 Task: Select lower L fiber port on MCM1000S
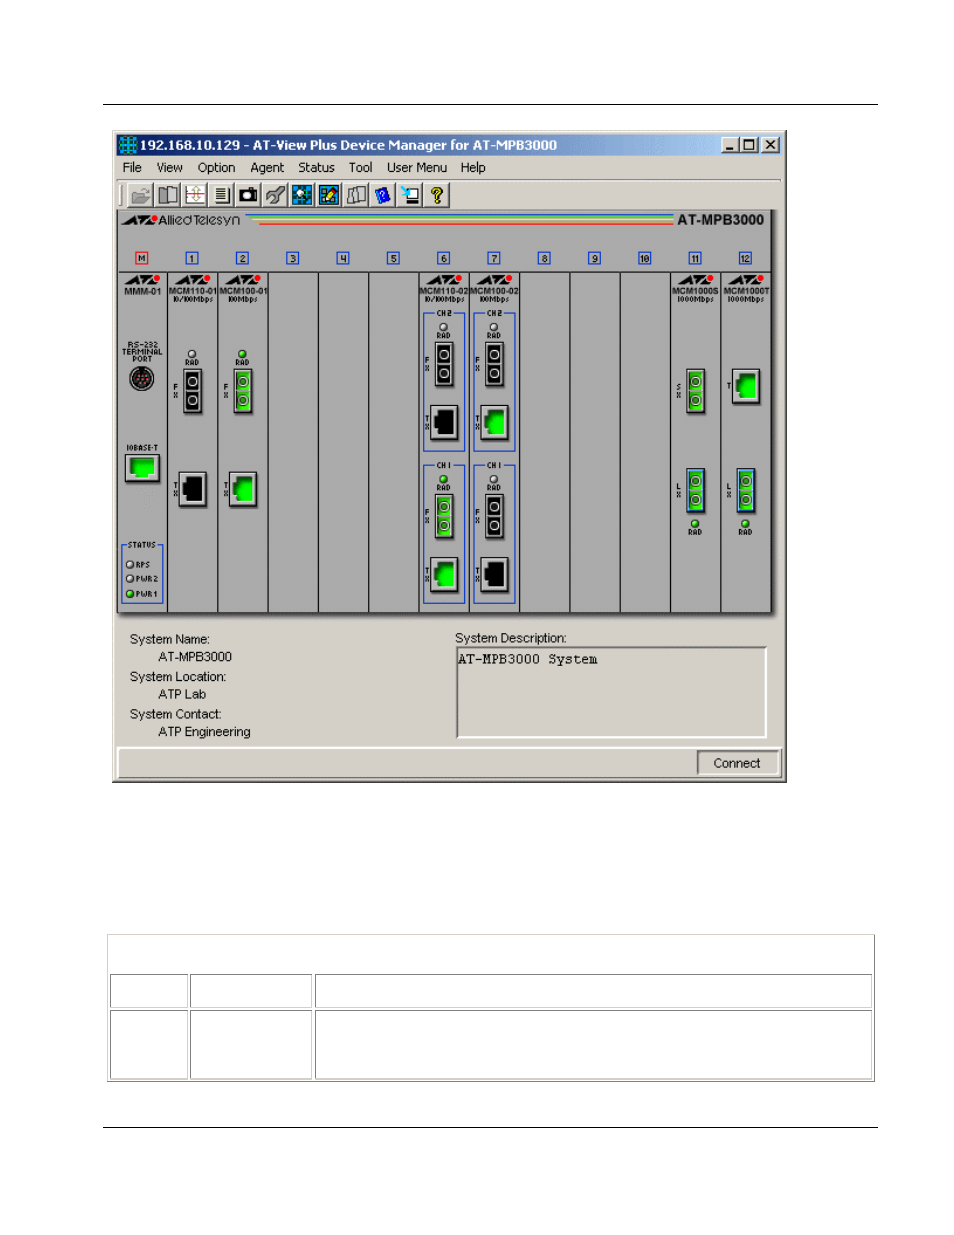point(696,490)
